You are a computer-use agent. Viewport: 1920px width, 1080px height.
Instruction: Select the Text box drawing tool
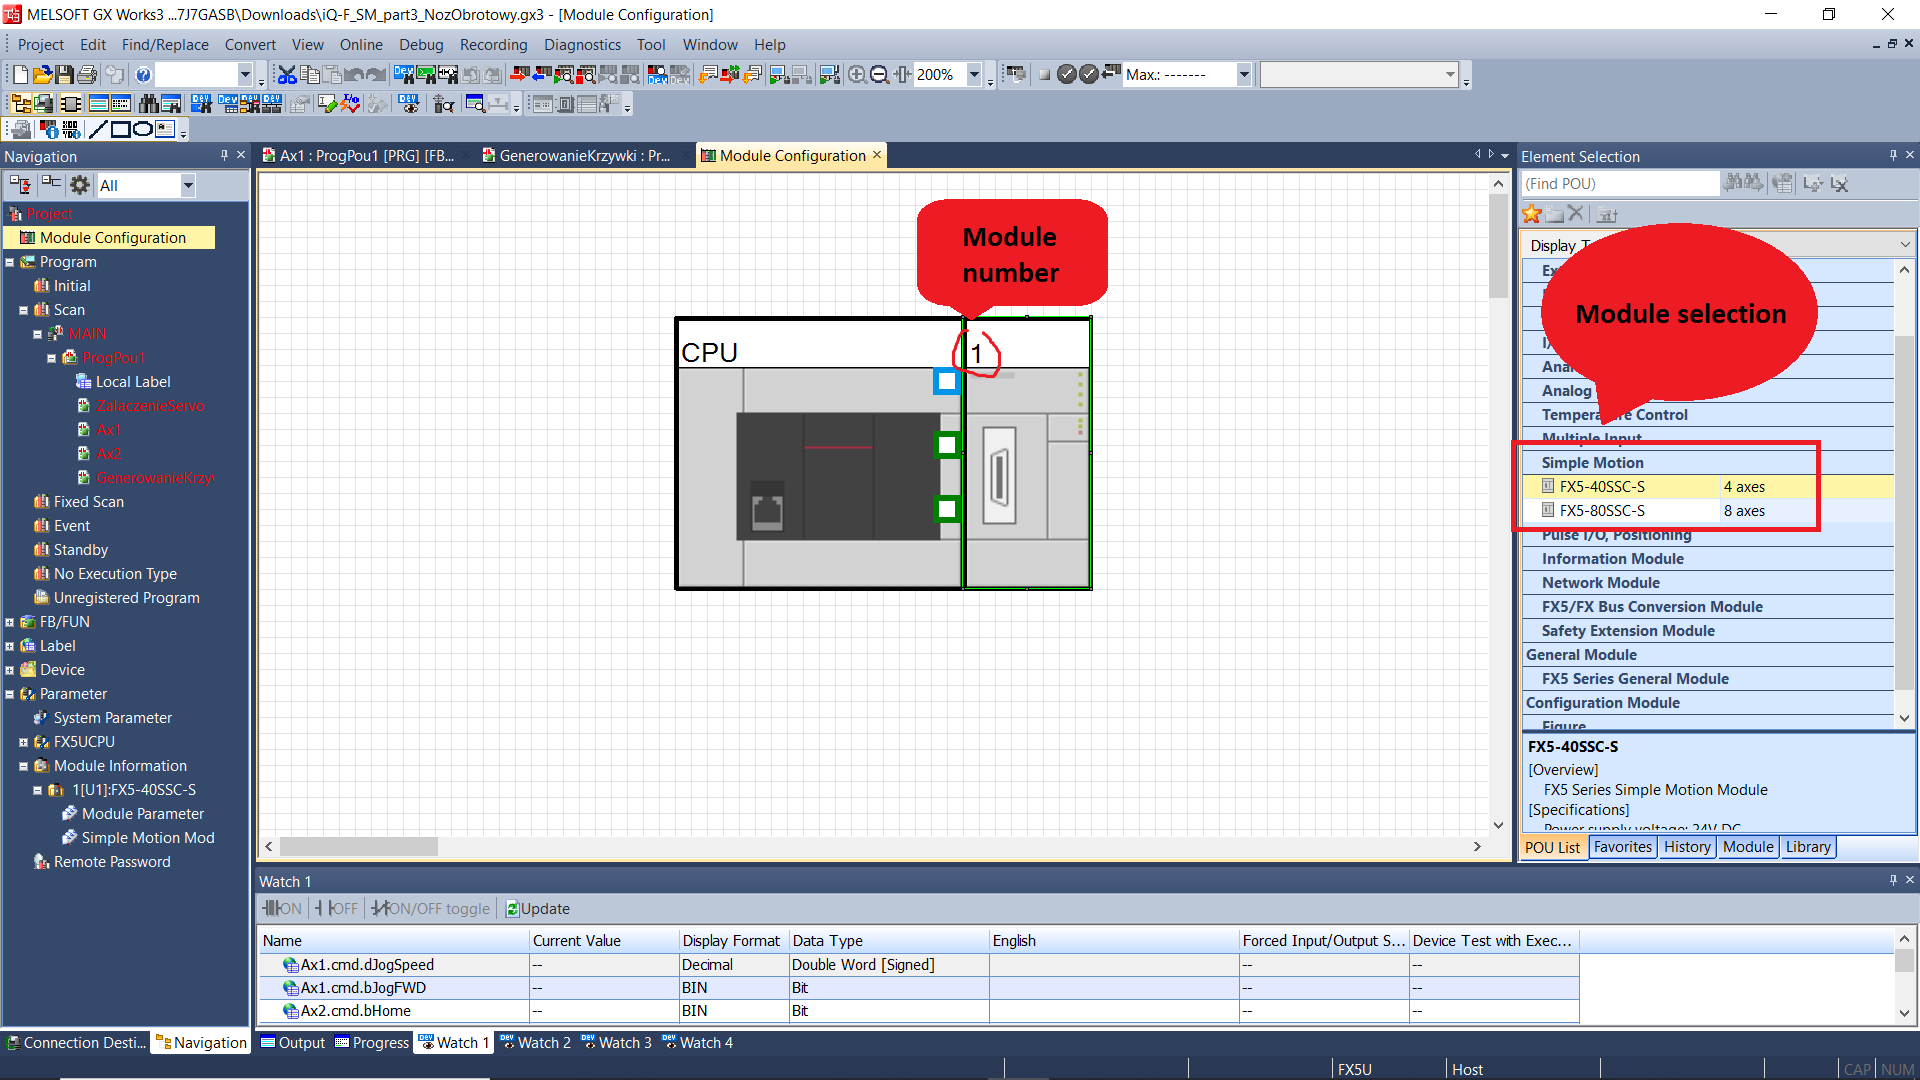click(x=165, y=129)
